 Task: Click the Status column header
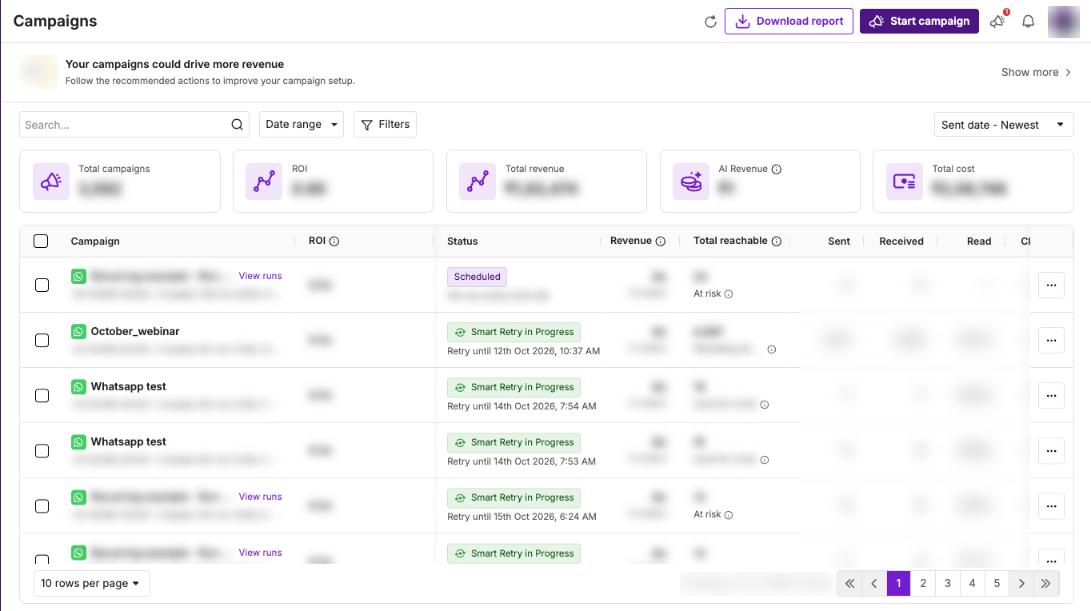(463, 241)
